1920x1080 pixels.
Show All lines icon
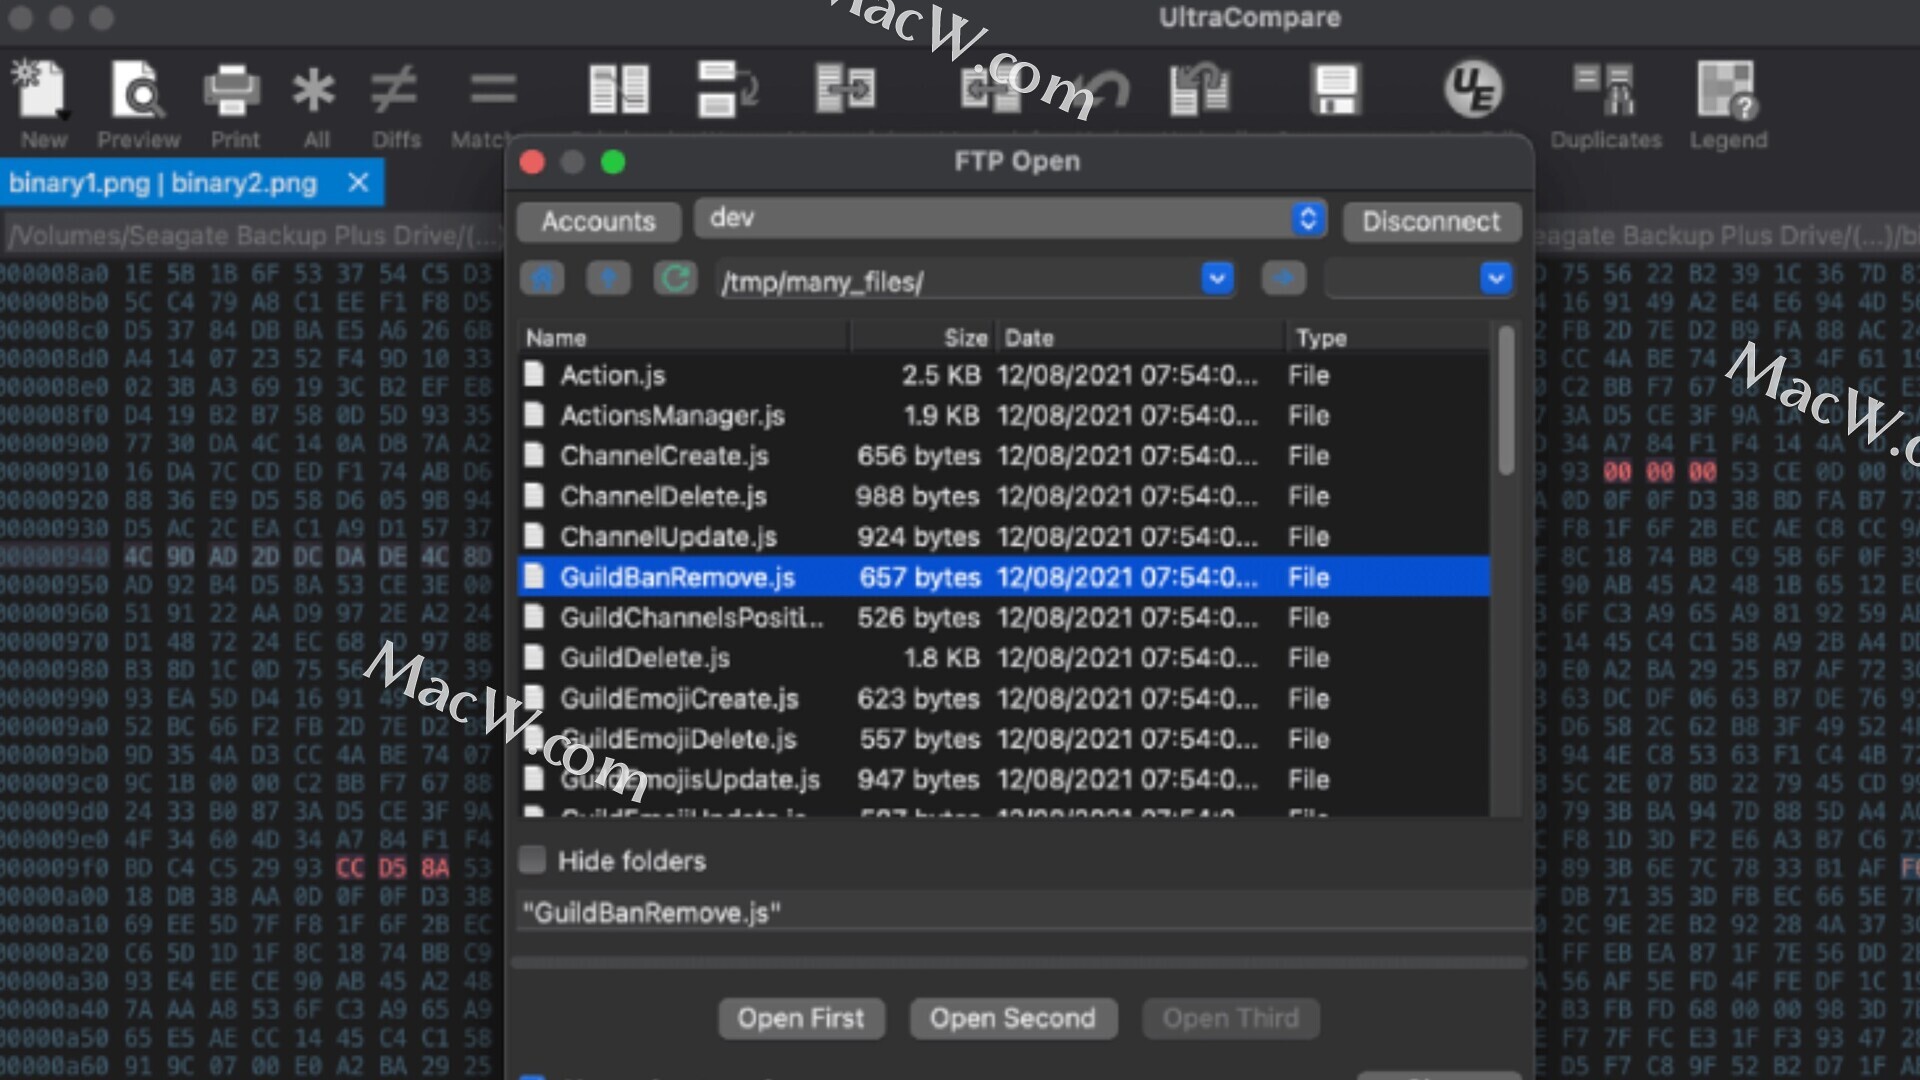314,90
